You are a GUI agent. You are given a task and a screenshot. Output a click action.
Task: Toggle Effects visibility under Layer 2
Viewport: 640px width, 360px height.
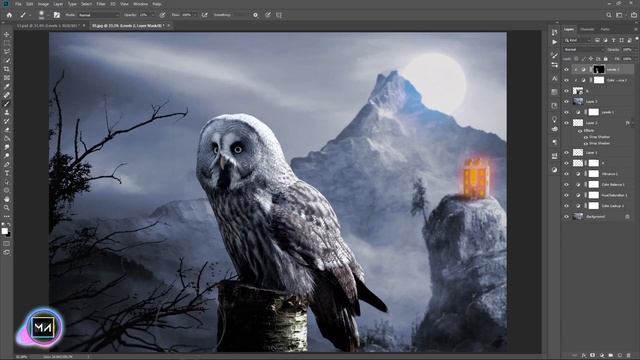coord(580,131)
